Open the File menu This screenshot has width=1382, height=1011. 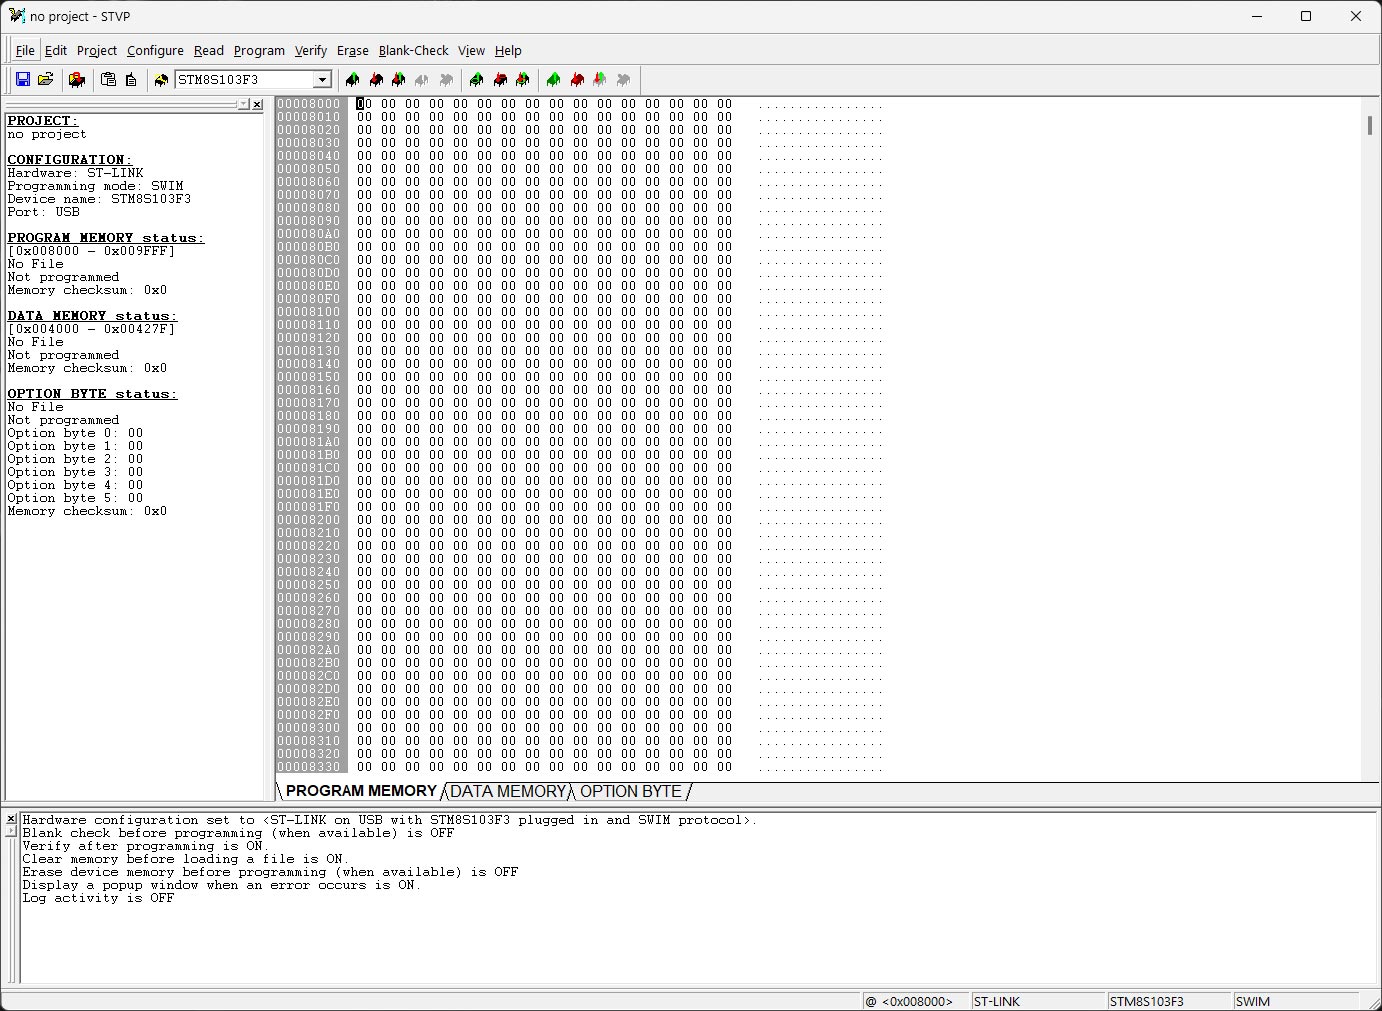[x=25, y=50]
